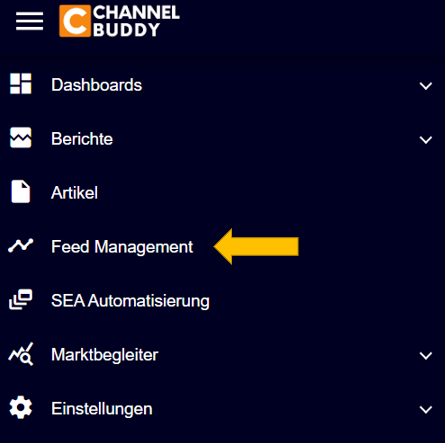The image size is (445, 443).
Task: Click the Berichte chart icon
Action: (21, 137)
